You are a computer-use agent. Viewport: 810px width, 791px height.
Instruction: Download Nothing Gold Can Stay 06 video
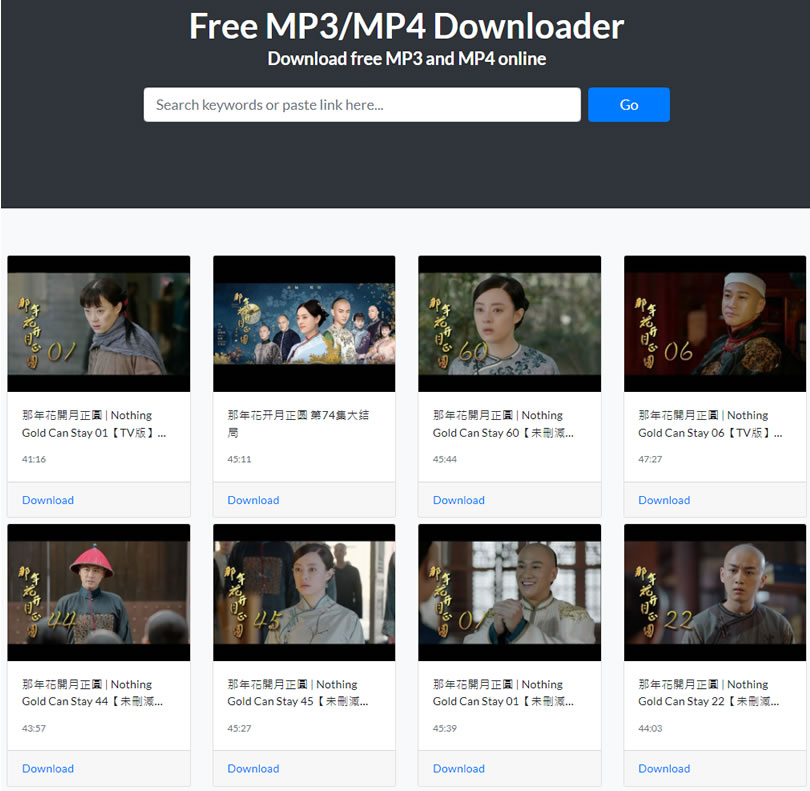click(664, 500)
